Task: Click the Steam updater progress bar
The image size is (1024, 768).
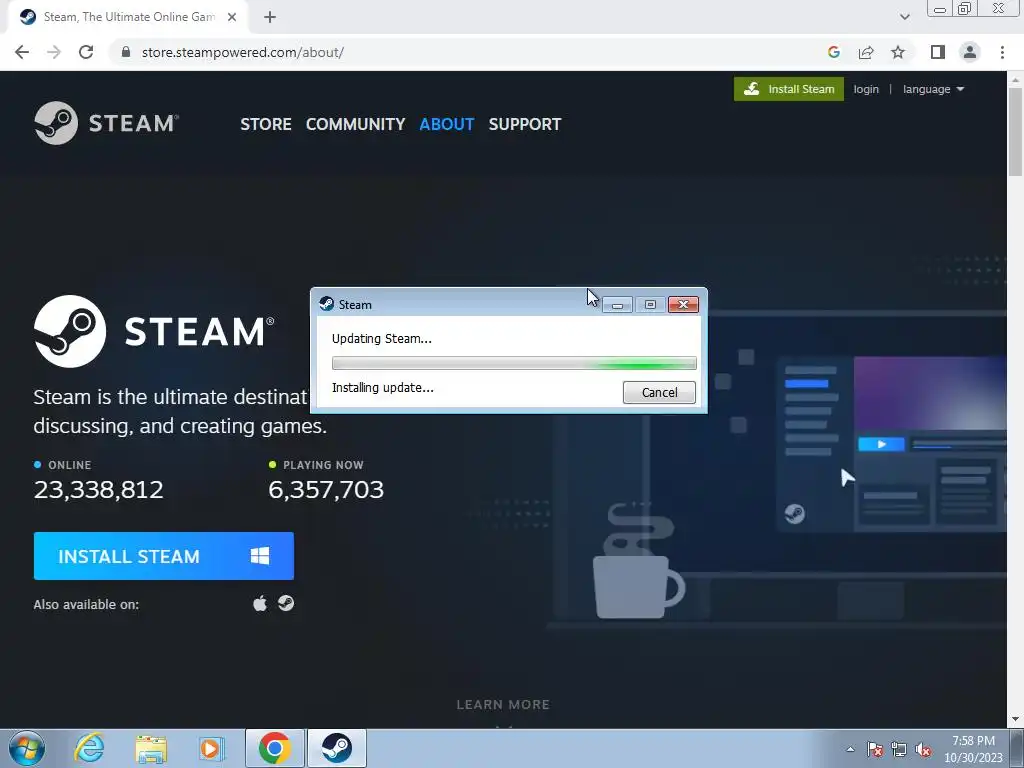Action: [514, 363]
